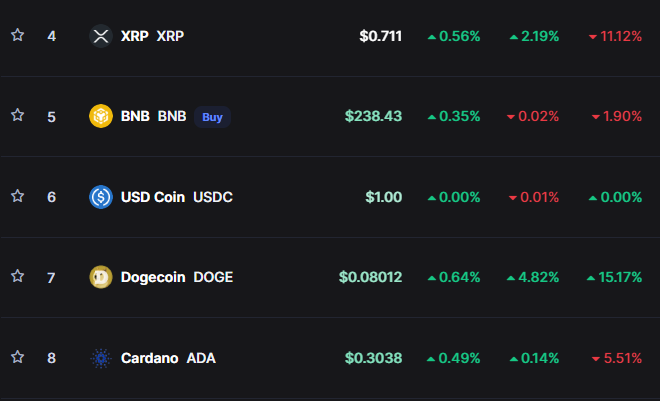Click Dogecoin's 15.17% weekly gain value

point(614,277)
